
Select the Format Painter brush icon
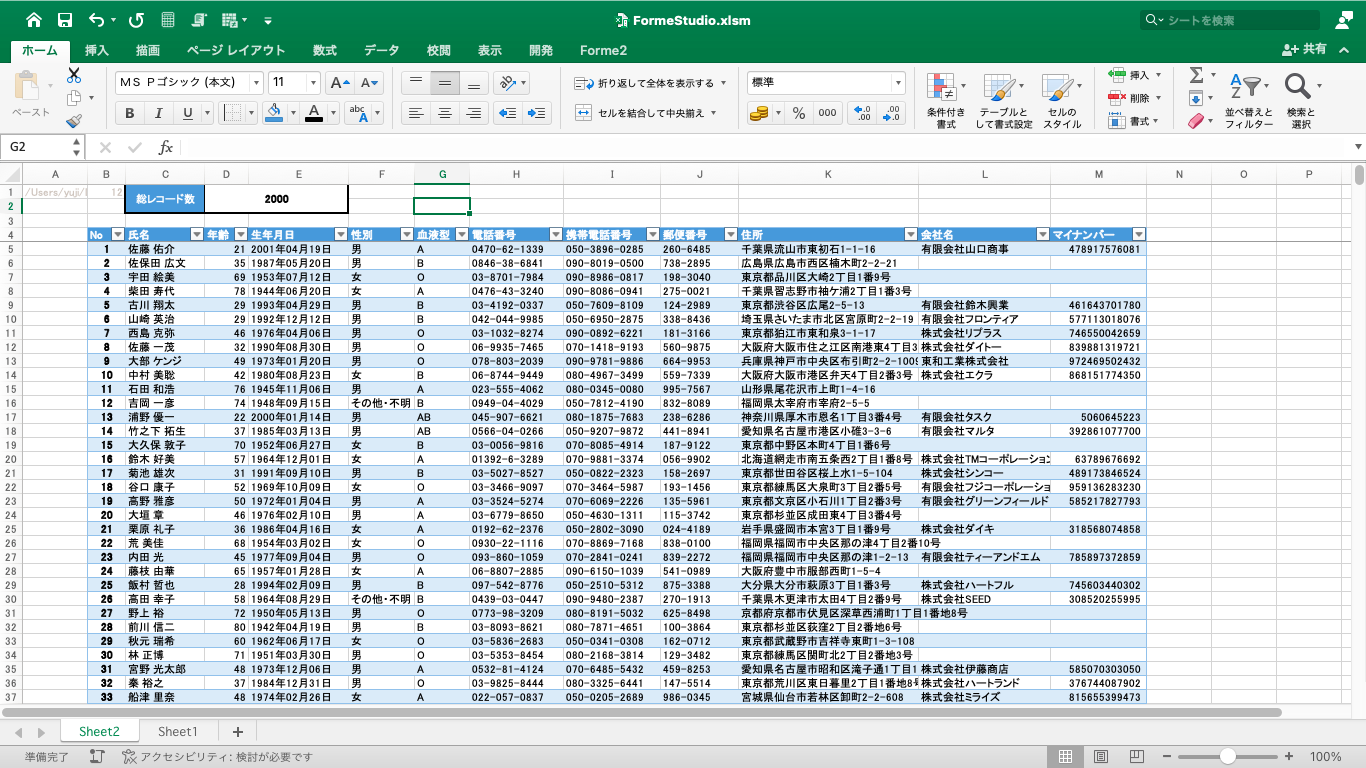click(74, 121)
